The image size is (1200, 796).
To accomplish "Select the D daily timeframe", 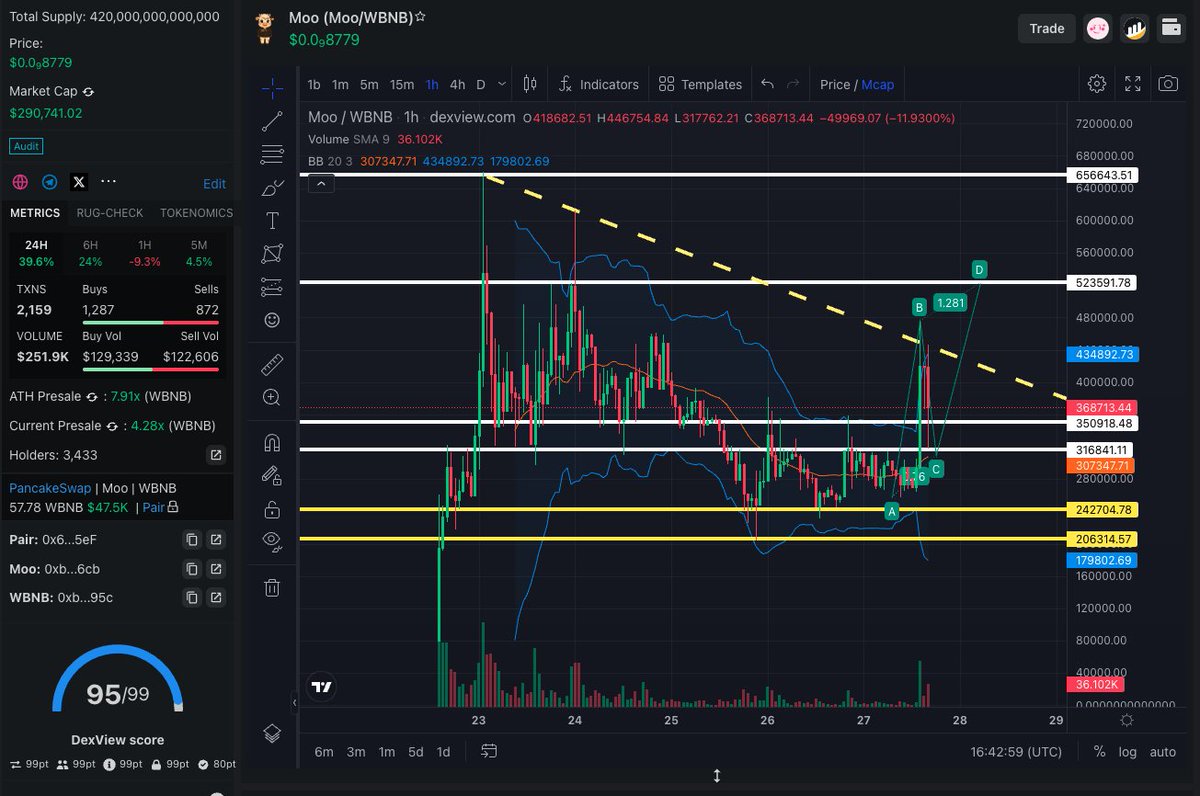I will click(x=481, y=85).
